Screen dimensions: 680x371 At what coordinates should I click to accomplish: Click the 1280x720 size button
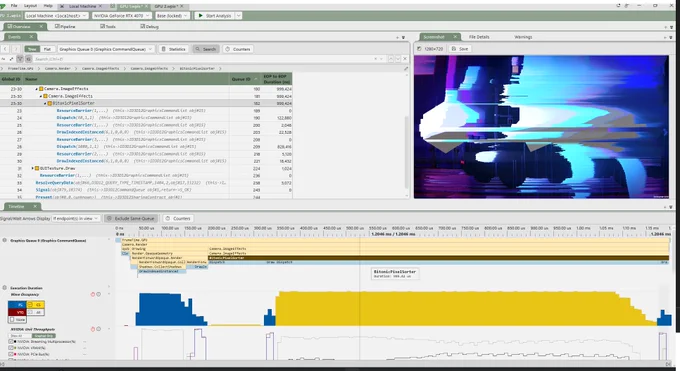click(430, 49)
